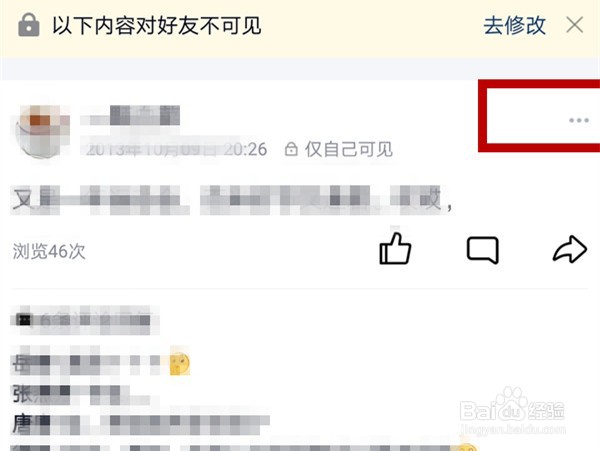The height and width of the screenshot is (451, 600).
Task: Open the three-dot more options menu
Action: [x=579, y=120]
